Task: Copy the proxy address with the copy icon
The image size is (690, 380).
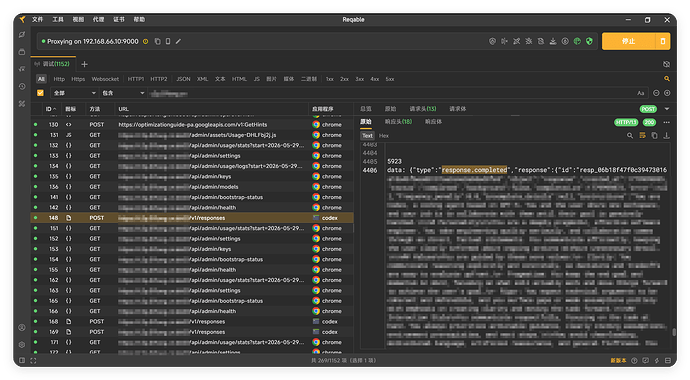Action: click(158, 41)
